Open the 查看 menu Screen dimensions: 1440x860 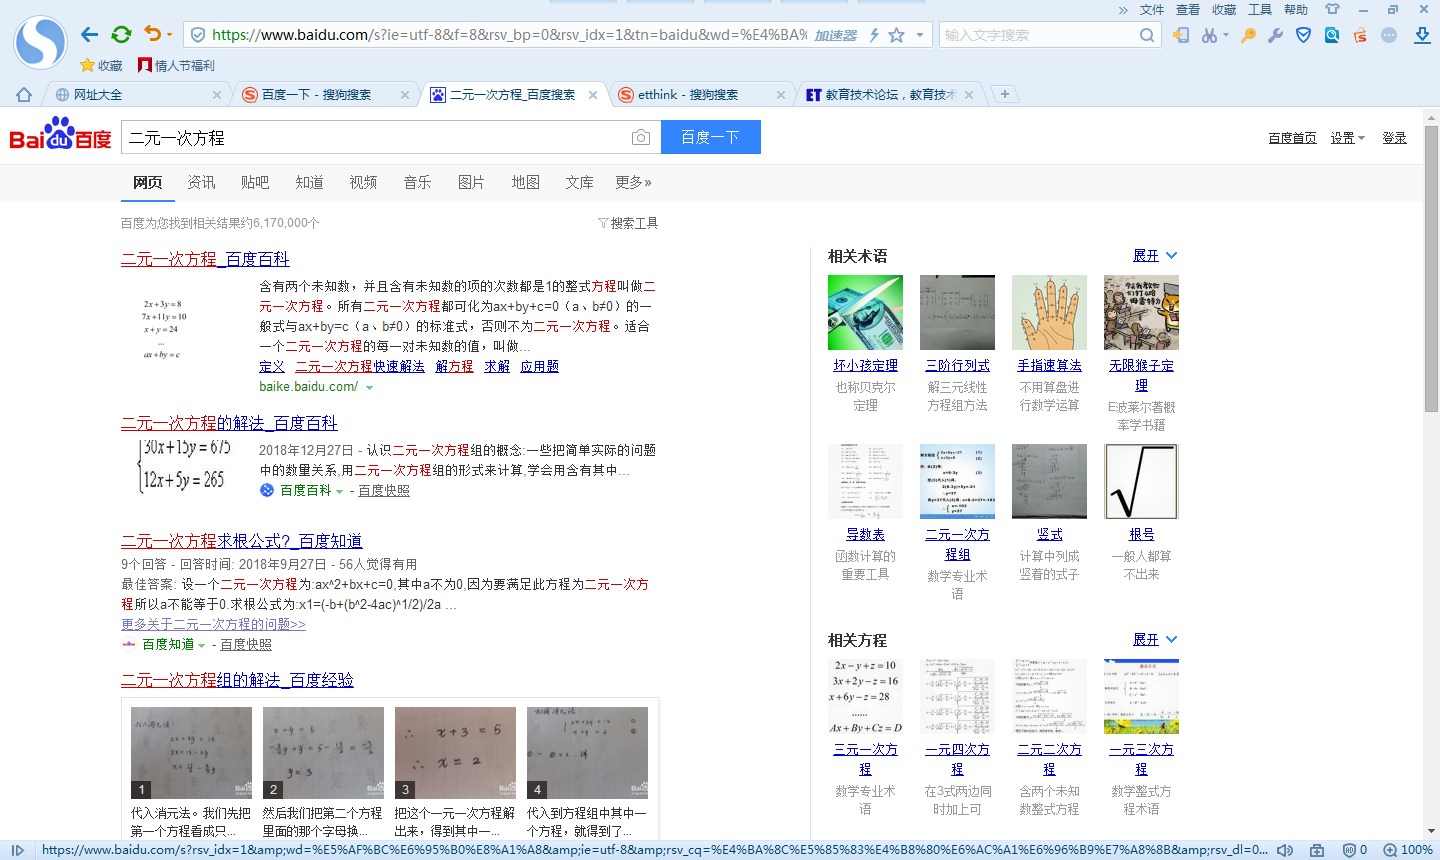coord(1188,10)
